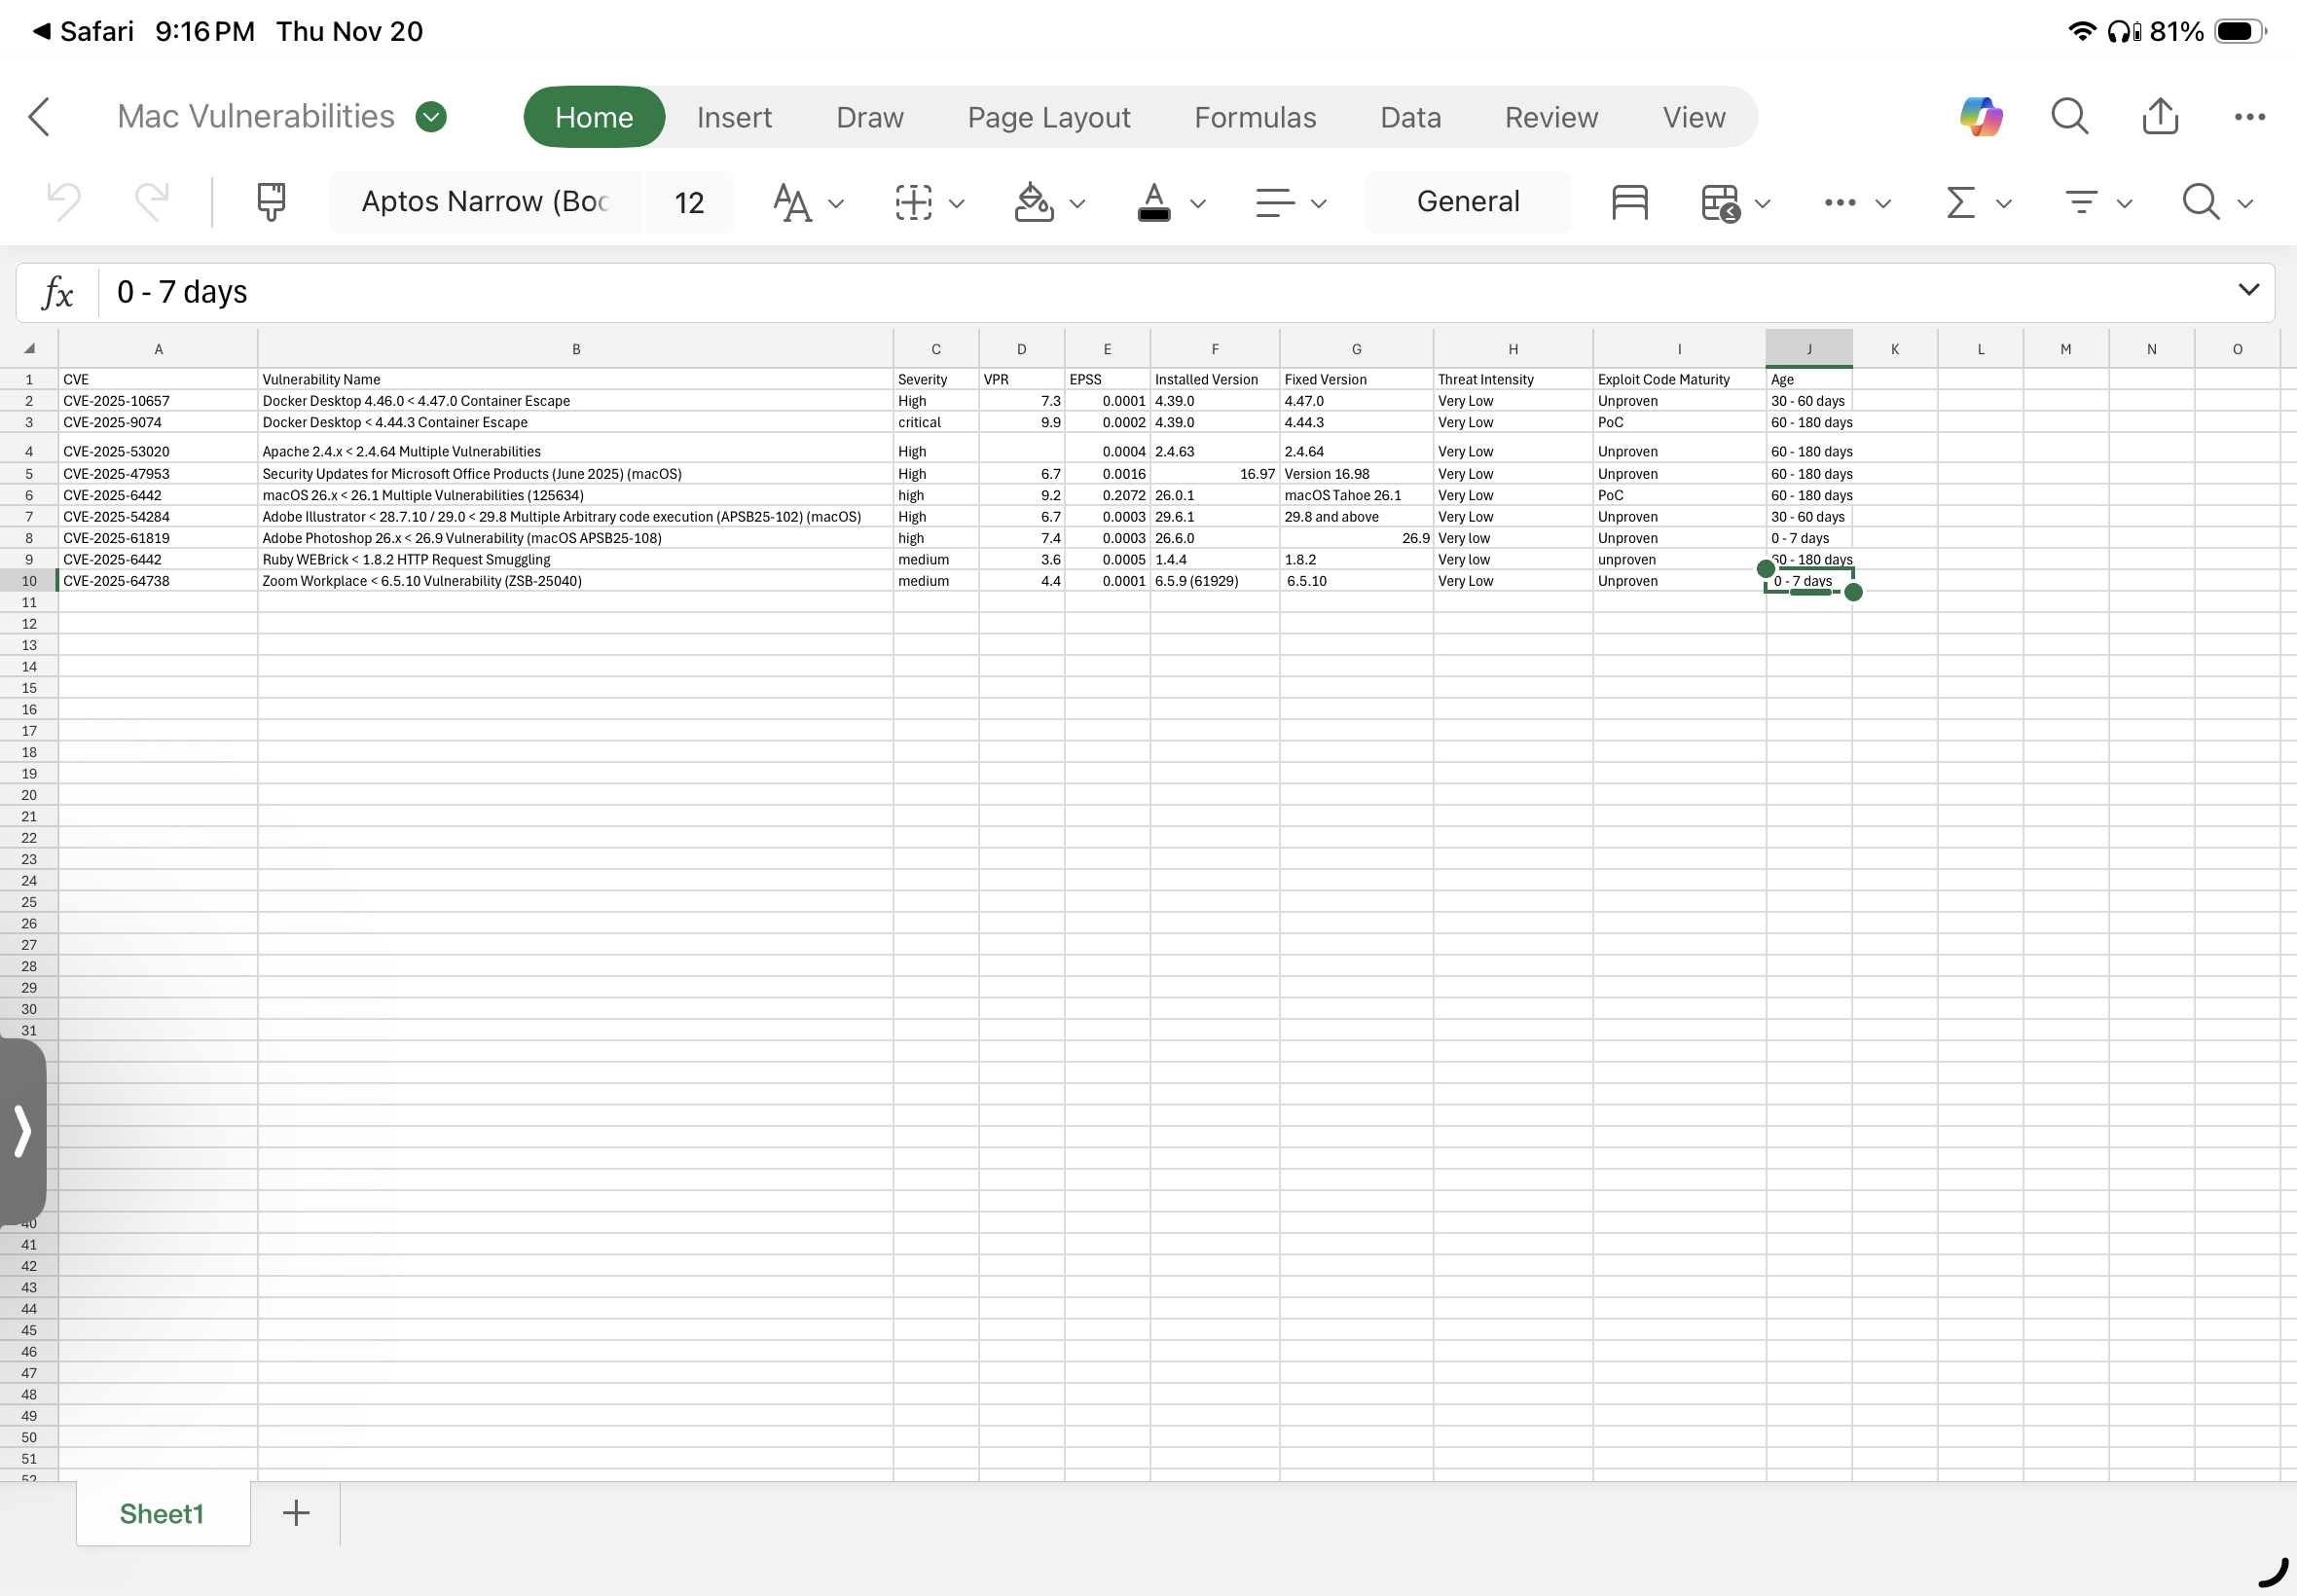Screen dimensions: 2297x1596
Task: Toggle the saved status checkmark badge
Action: click(431, 117)
